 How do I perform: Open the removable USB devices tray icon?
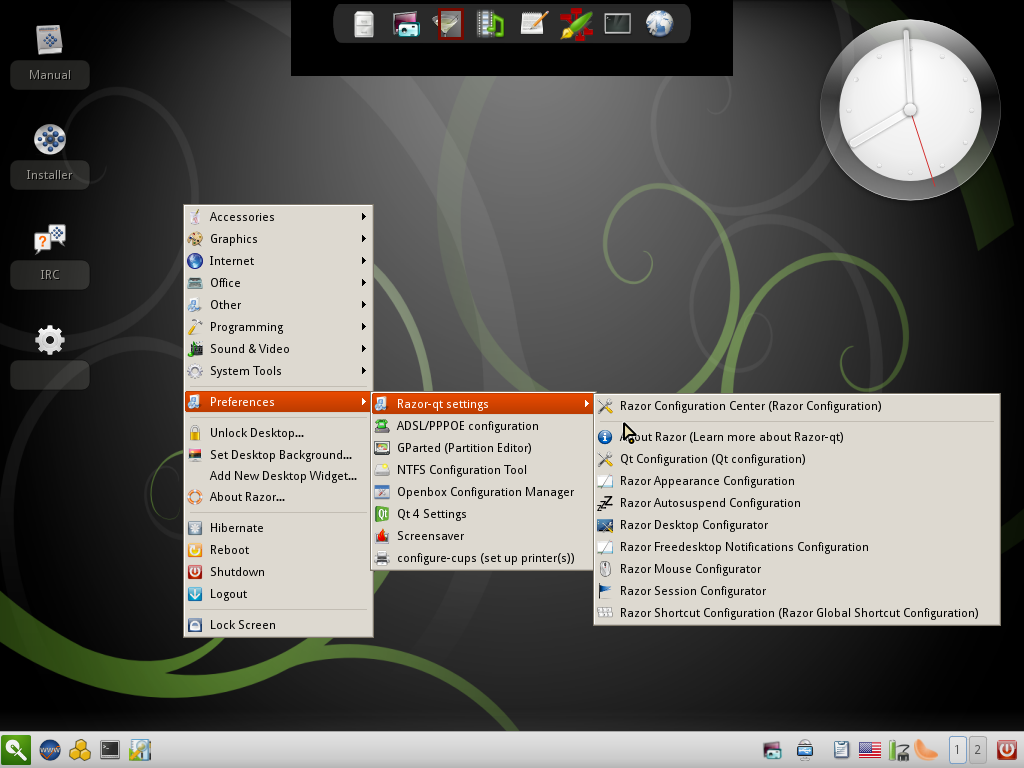(x=805, y=750)
